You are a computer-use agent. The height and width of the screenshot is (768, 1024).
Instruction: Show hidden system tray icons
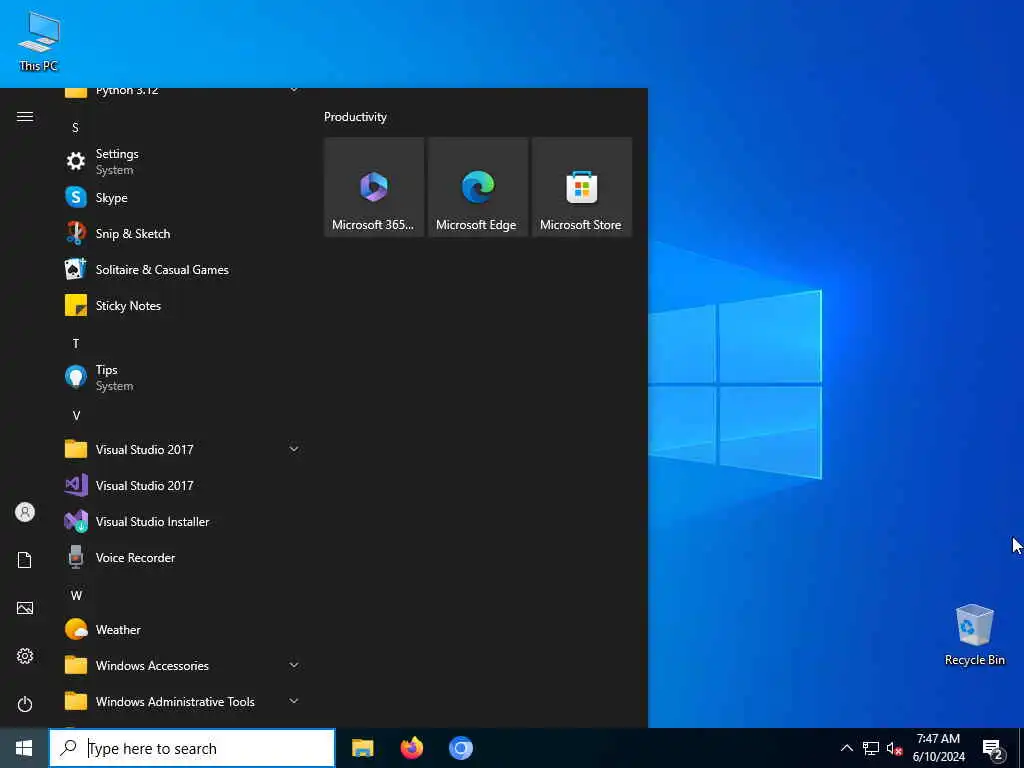click(846, 748)
